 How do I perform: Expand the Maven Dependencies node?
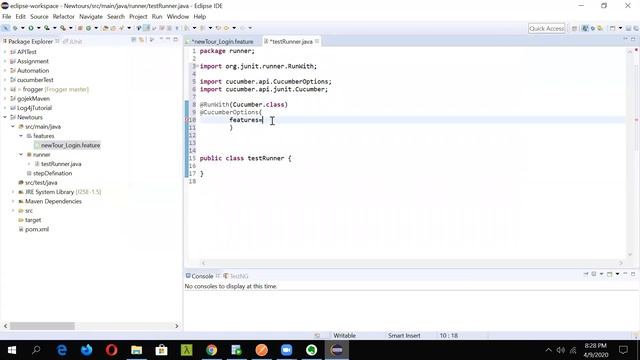(13, 201)
